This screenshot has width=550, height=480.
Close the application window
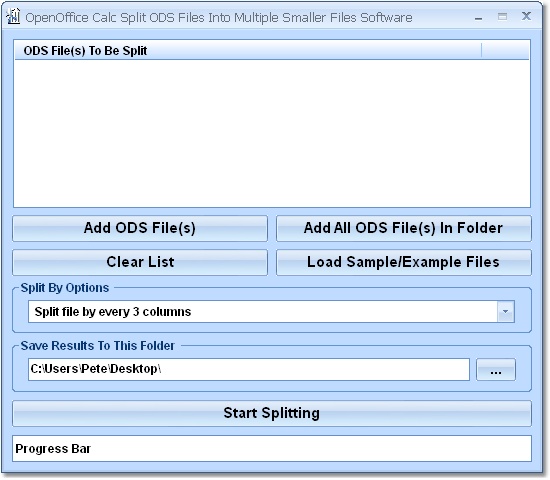tap(526, 16)
